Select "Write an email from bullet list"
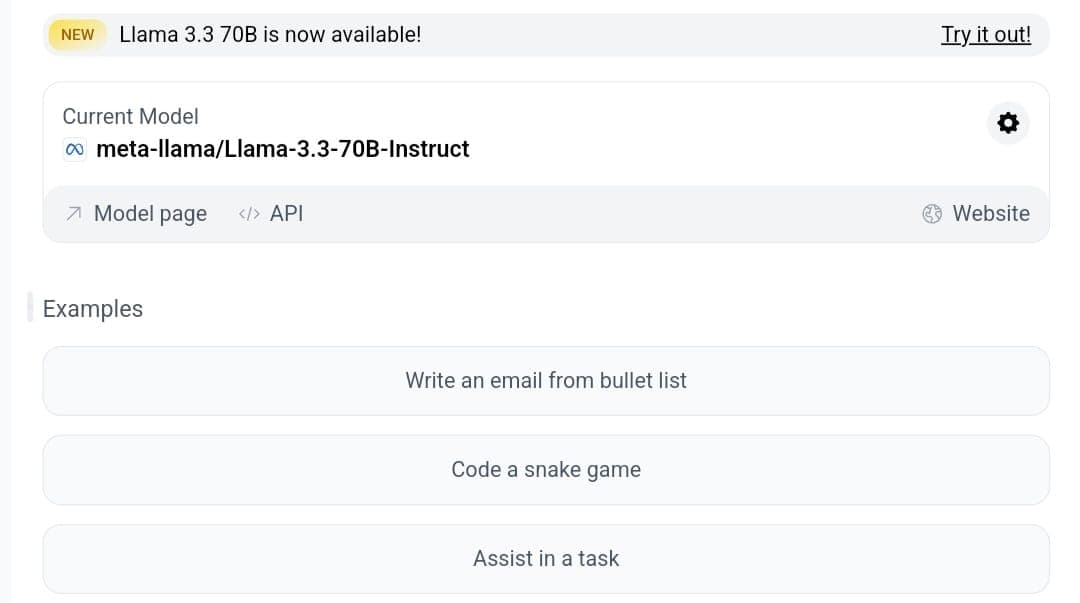Viewport: 1080px width, 603px height. [546, 381]
